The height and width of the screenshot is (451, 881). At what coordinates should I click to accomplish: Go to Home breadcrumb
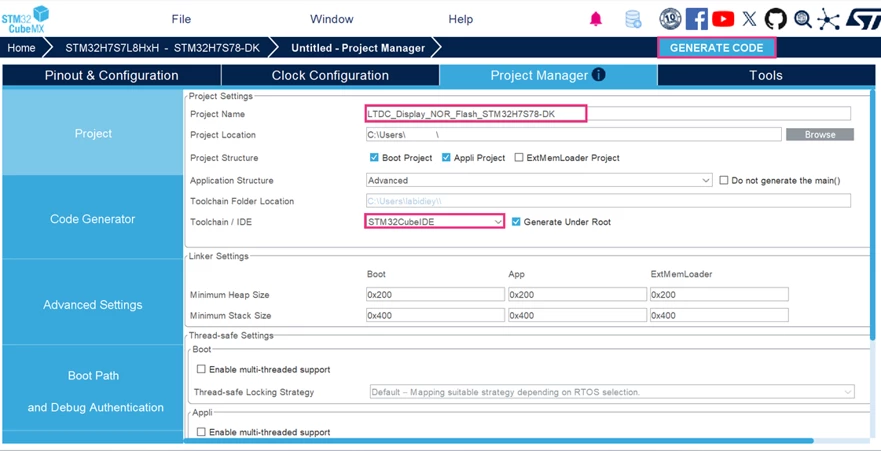tap(21, 48)
